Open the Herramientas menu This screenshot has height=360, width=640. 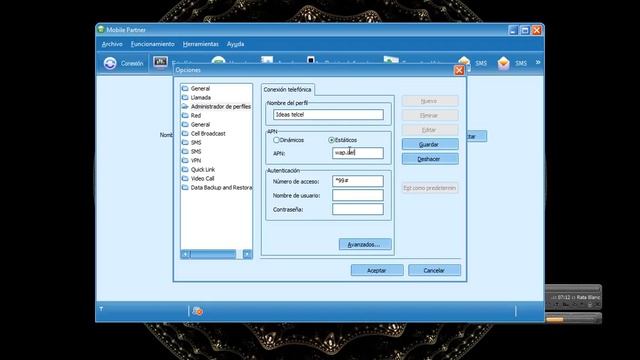coord(200,44)
